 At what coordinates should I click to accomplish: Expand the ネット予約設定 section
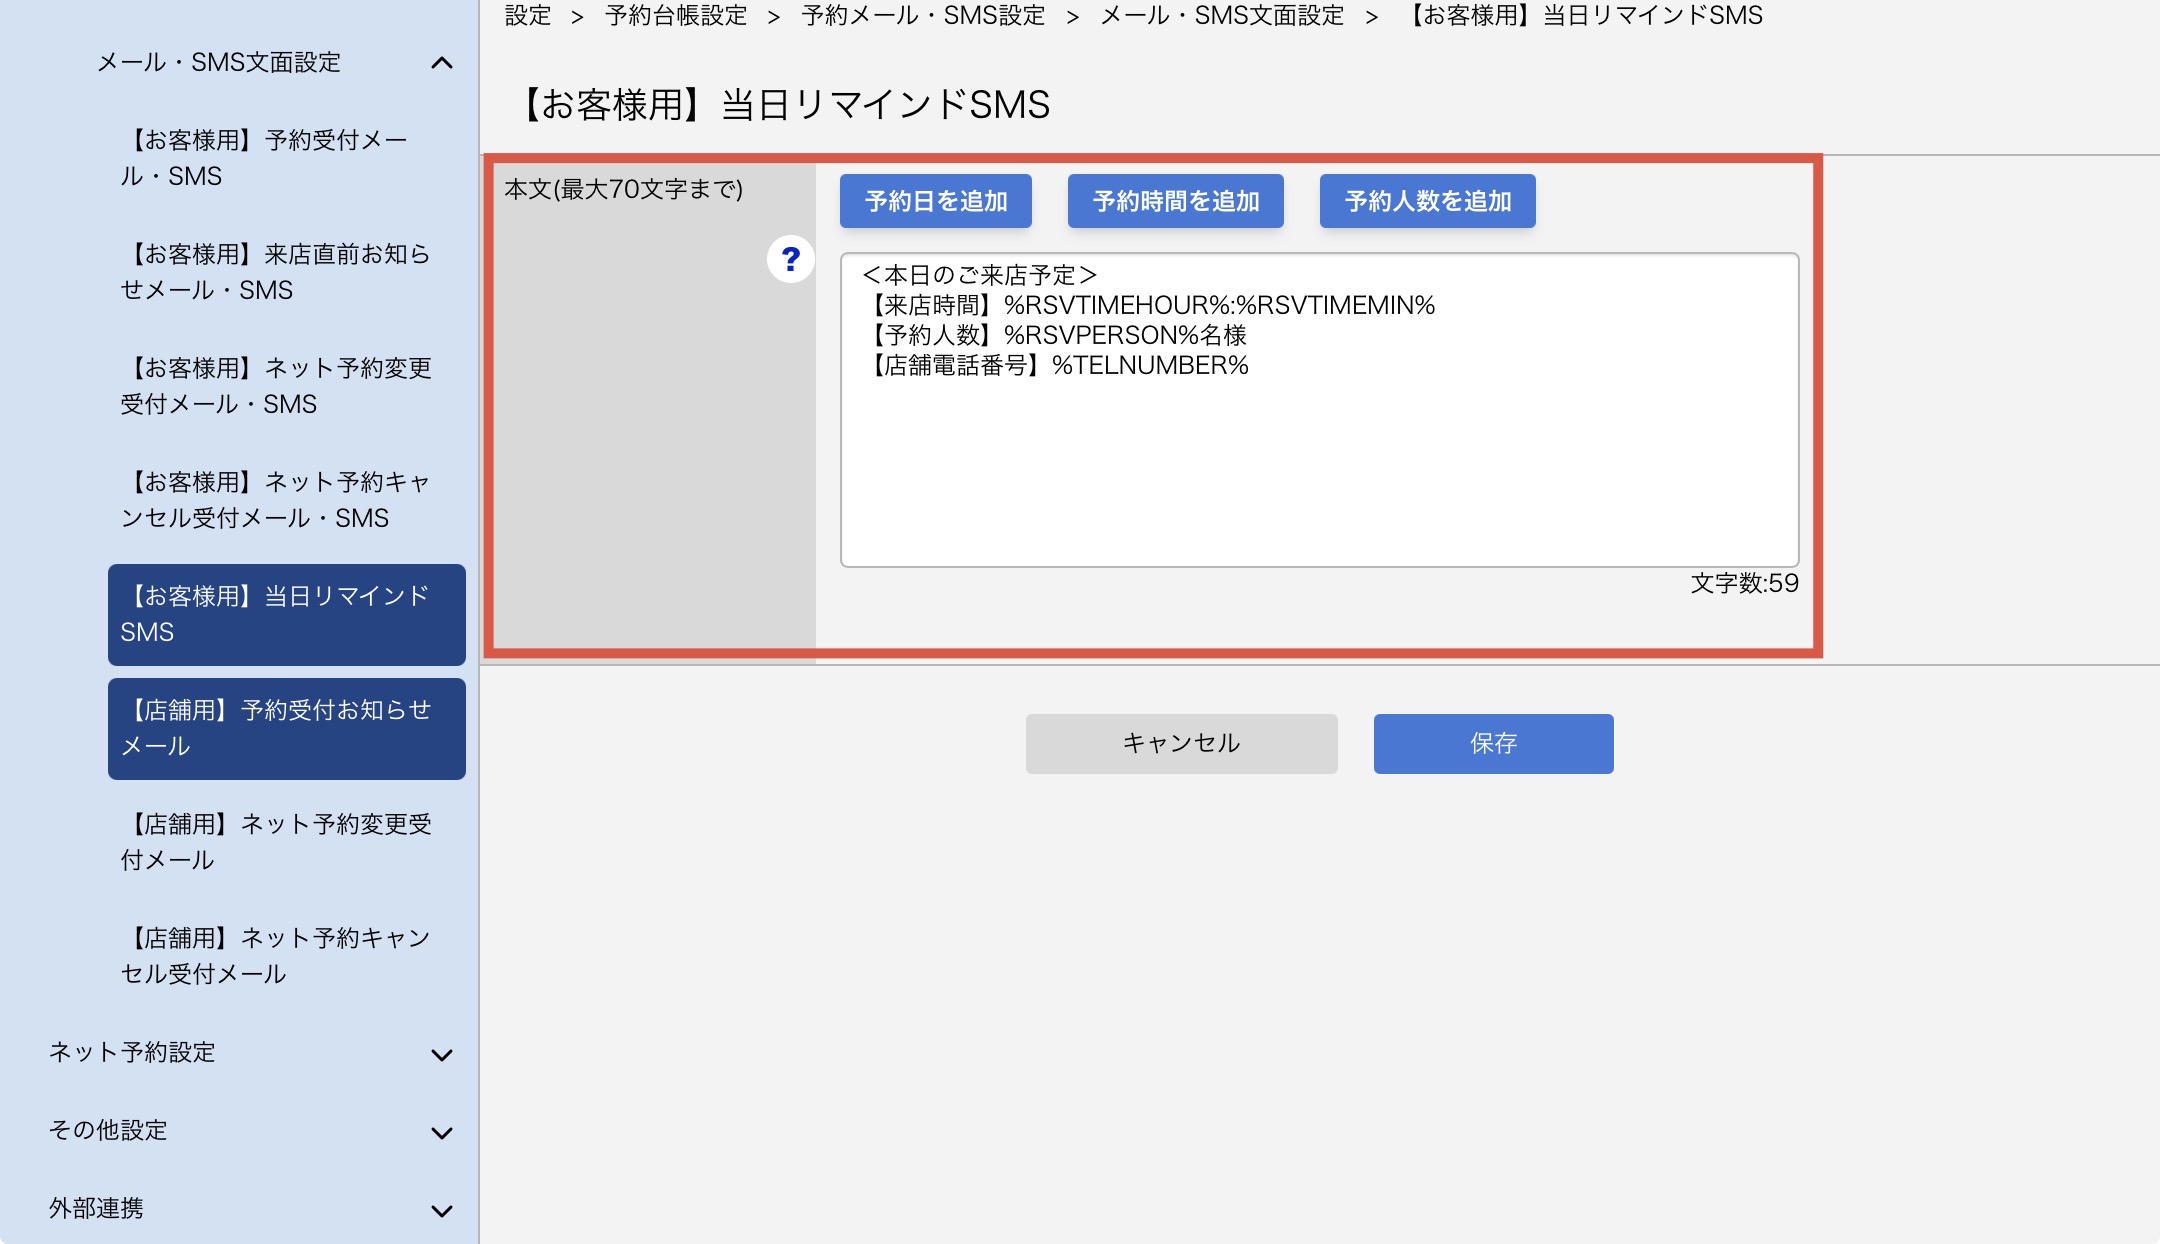coord(250,1053)
